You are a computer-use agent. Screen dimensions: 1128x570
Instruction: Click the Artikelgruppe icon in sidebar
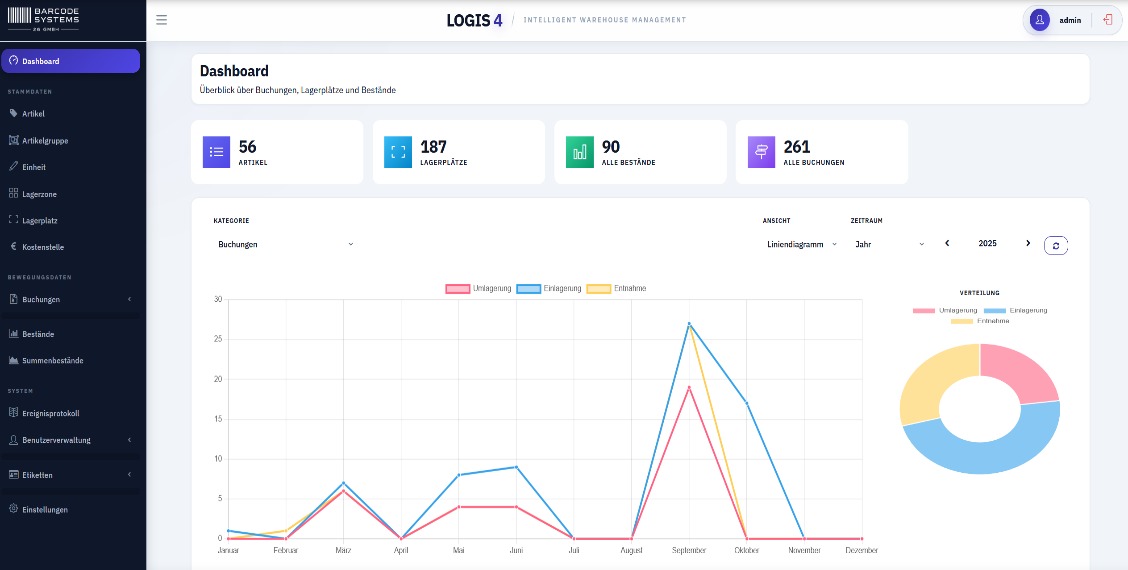tap(13, 140)
